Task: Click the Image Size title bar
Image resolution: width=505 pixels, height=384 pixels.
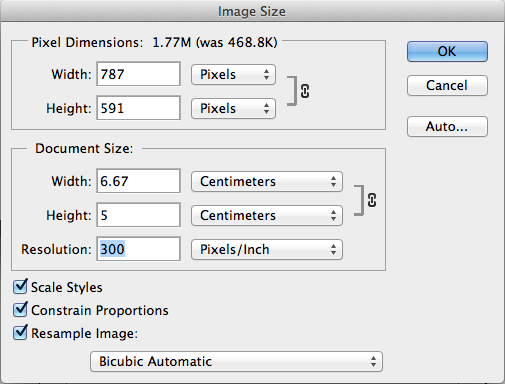Action: (252, 11)
